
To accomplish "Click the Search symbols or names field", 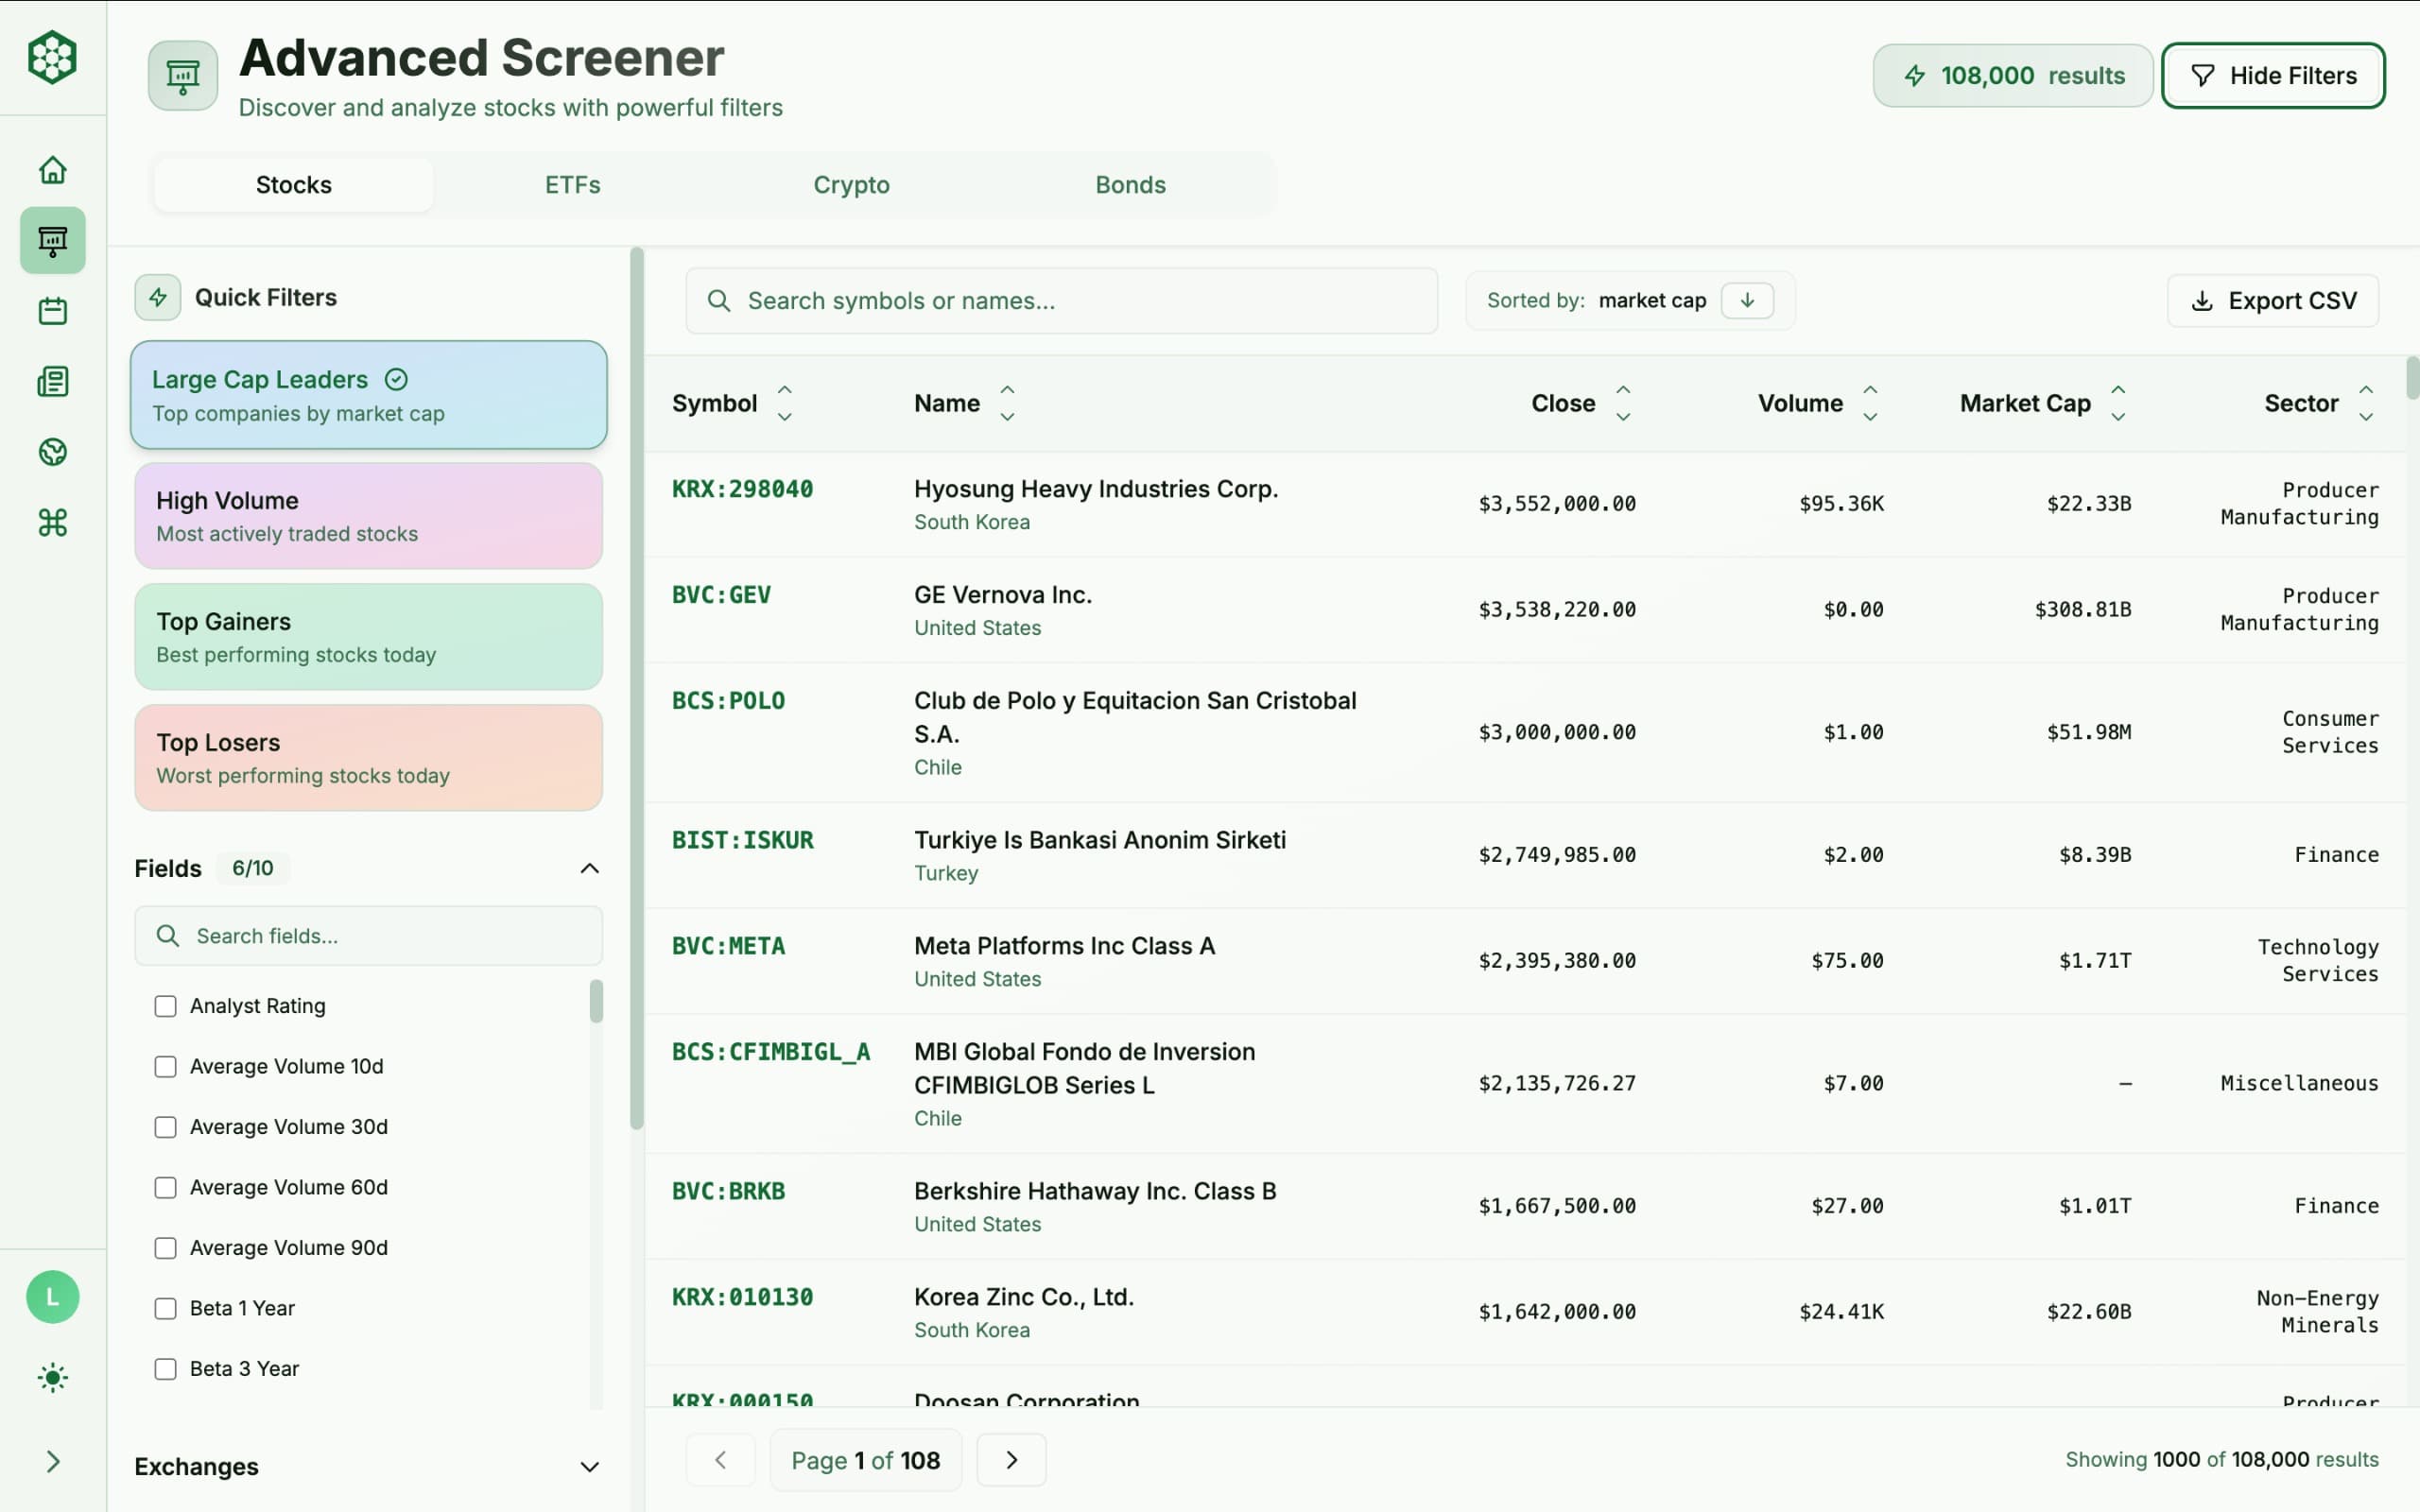I will pyautogui.click(x=1062, y=301).
